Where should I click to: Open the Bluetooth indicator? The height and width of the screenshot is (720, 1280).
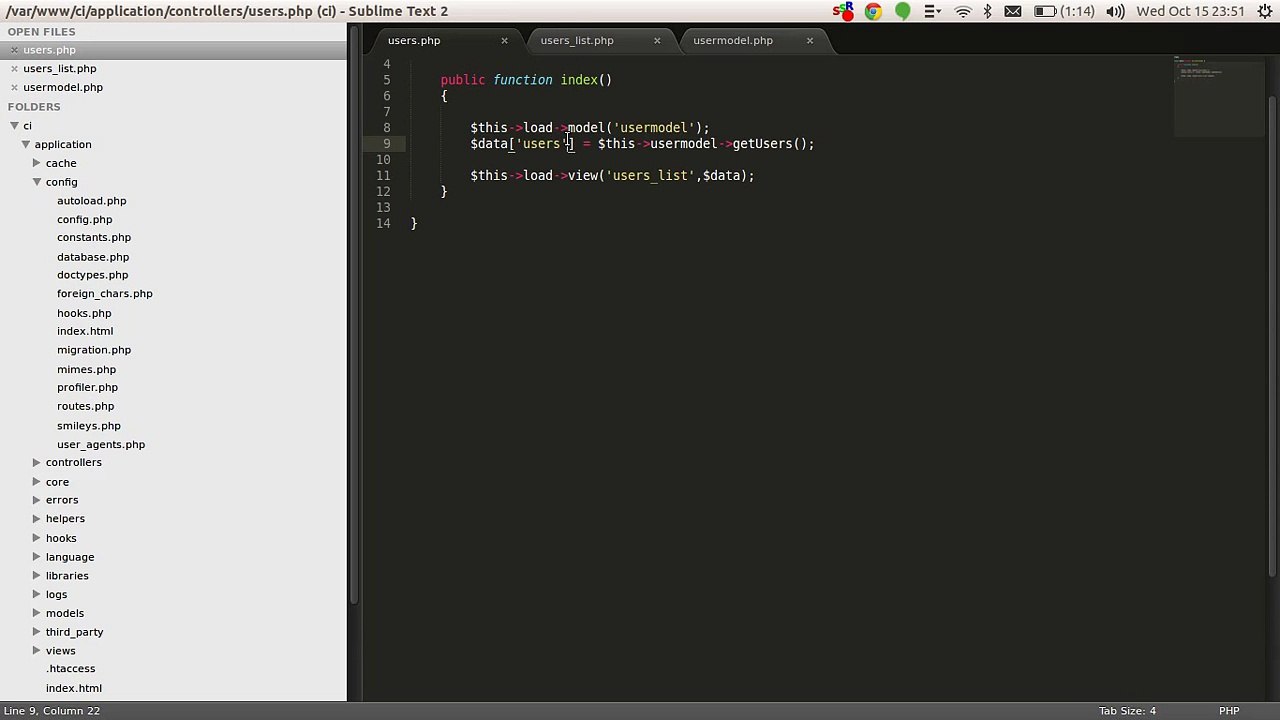(x=988, y=12)
